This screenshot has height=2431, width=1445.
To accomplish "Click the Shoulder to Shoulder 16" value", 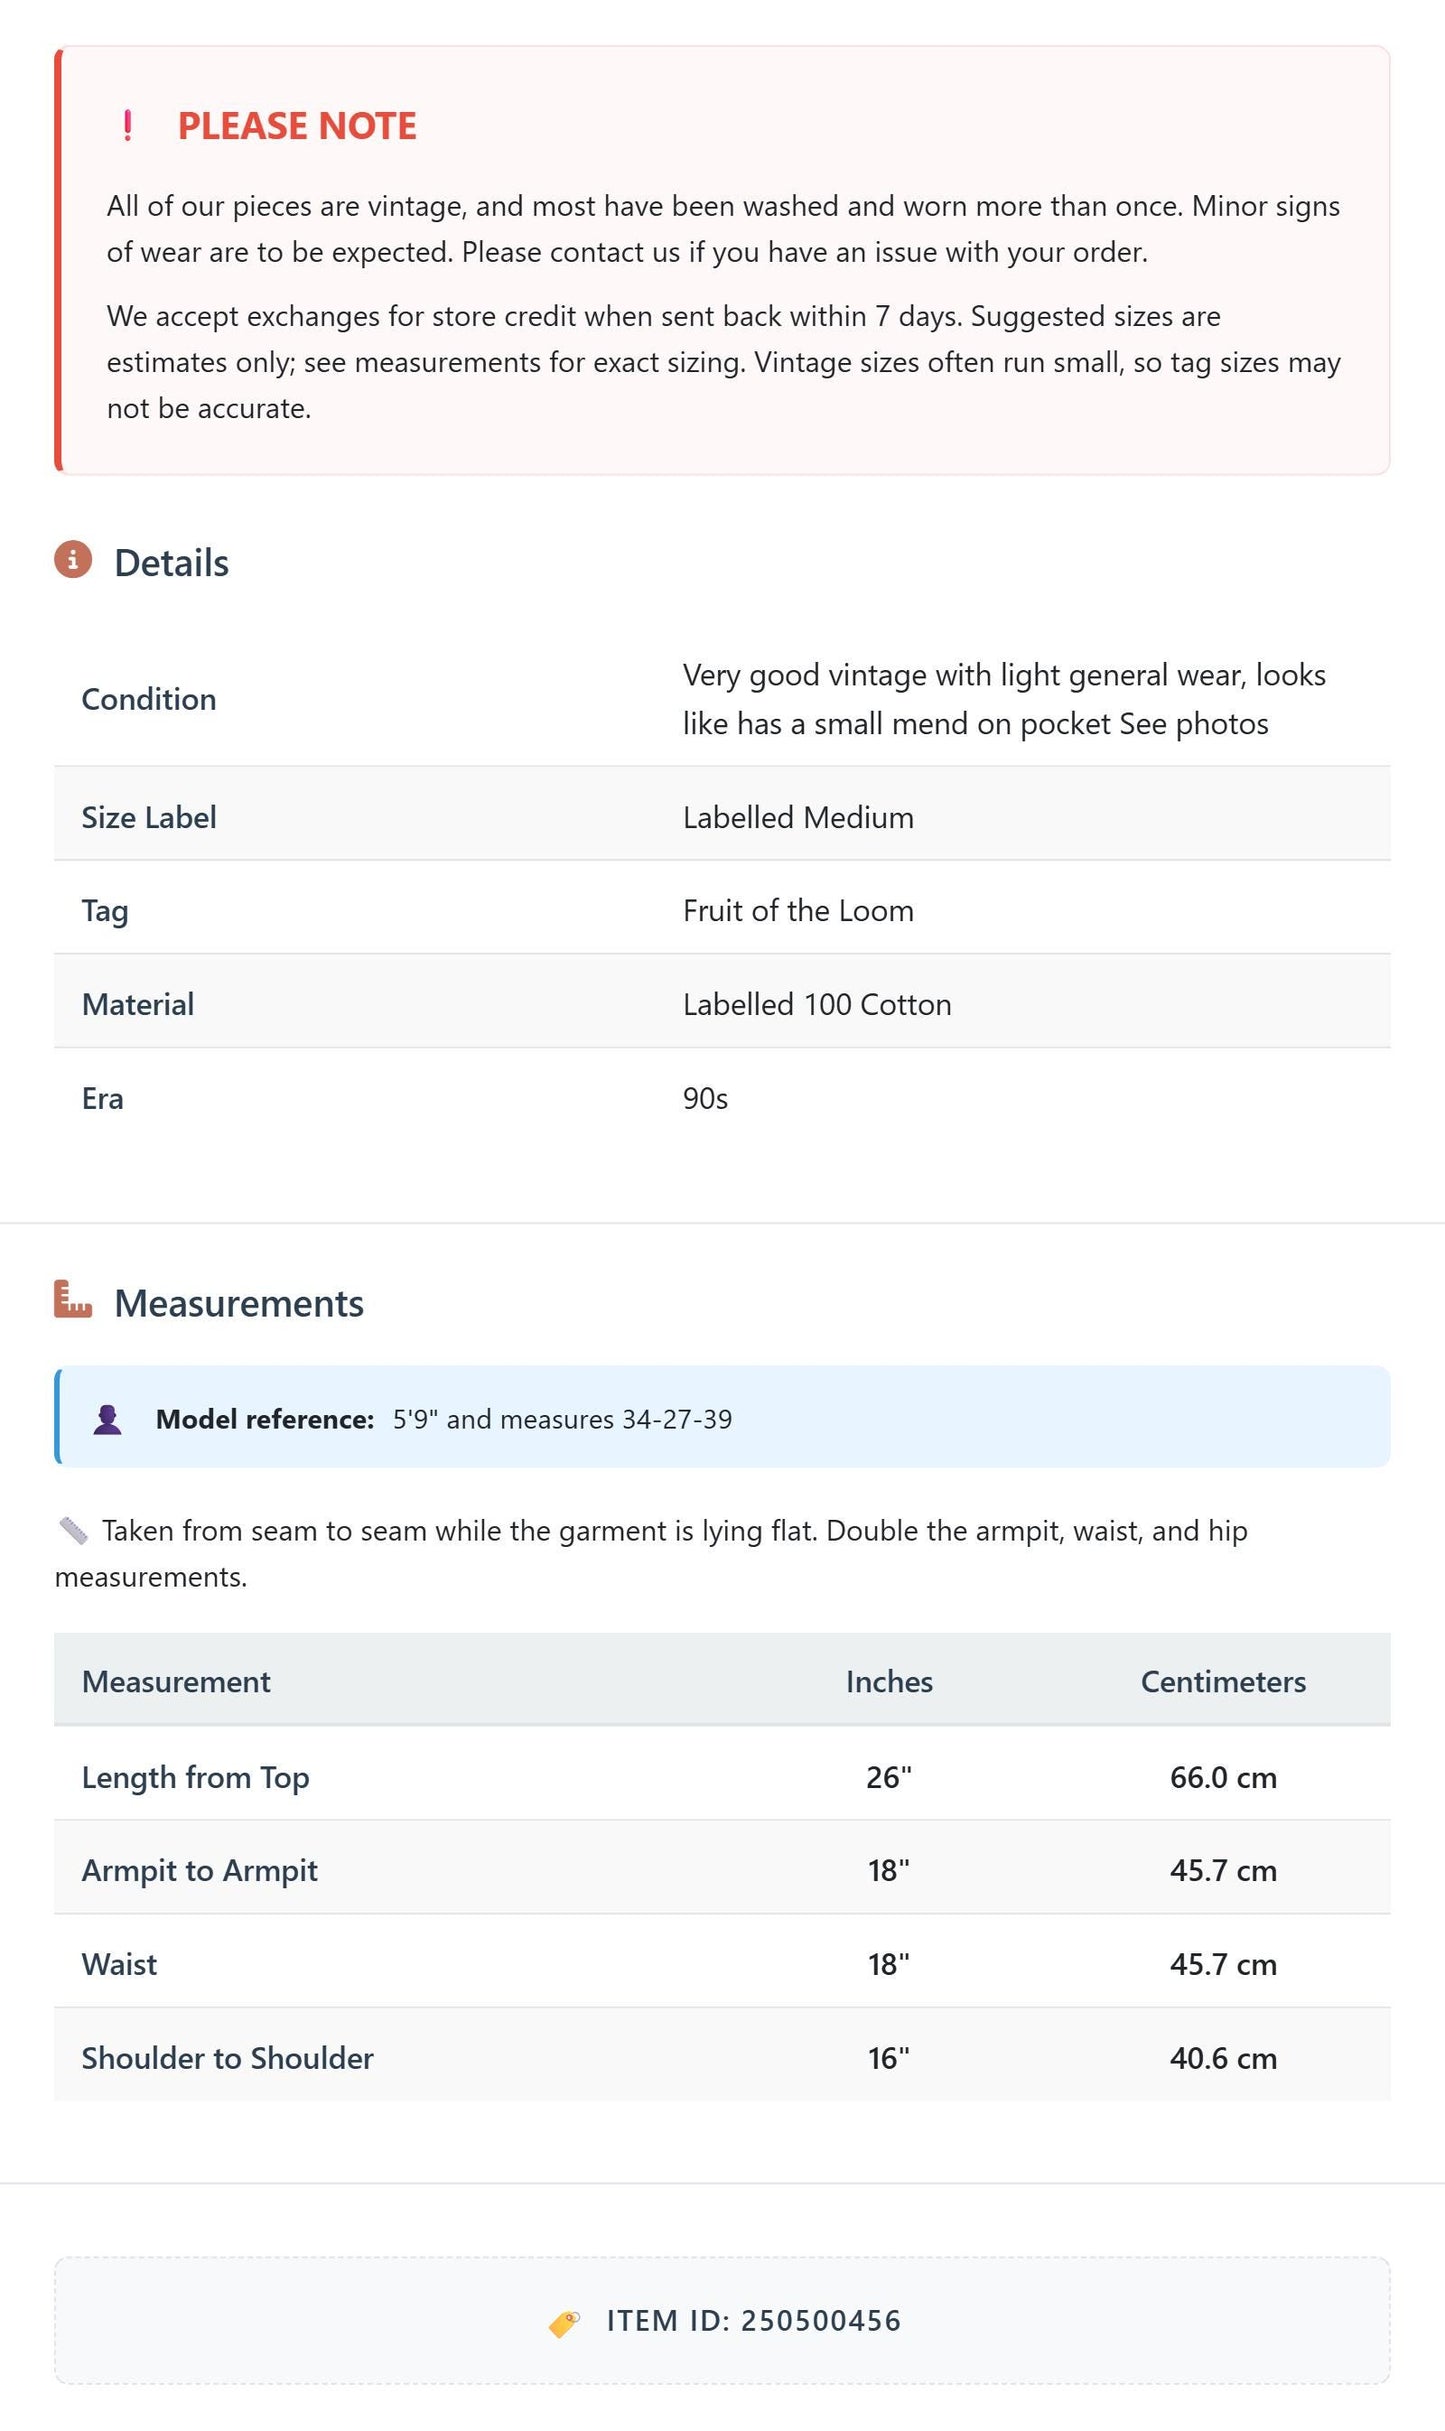I will point(889,2058).
